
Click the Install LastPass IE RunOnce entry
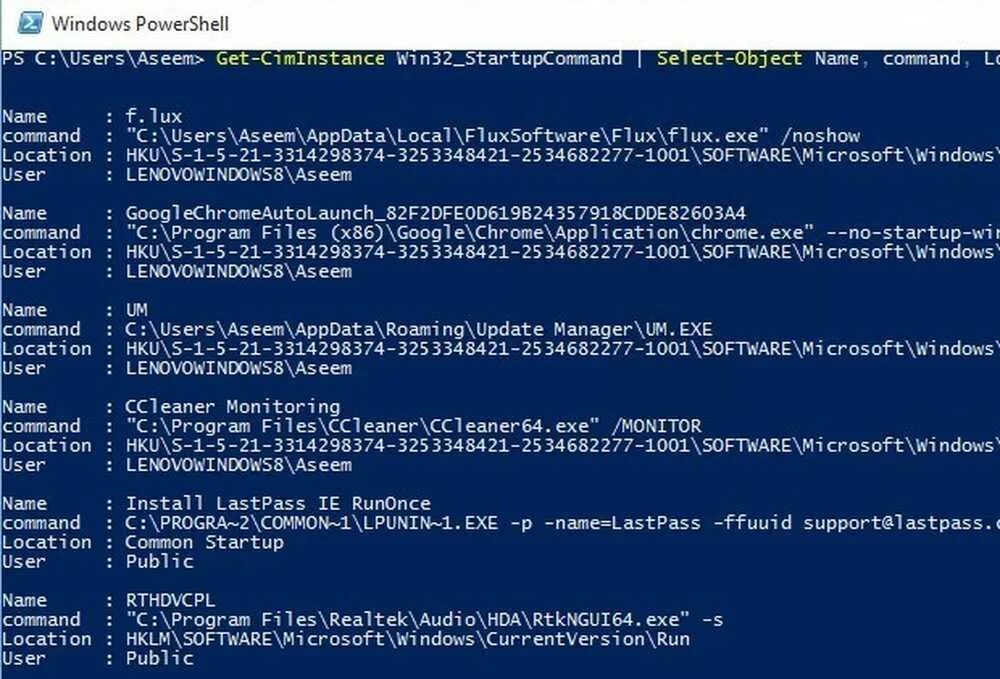point(278,504)
